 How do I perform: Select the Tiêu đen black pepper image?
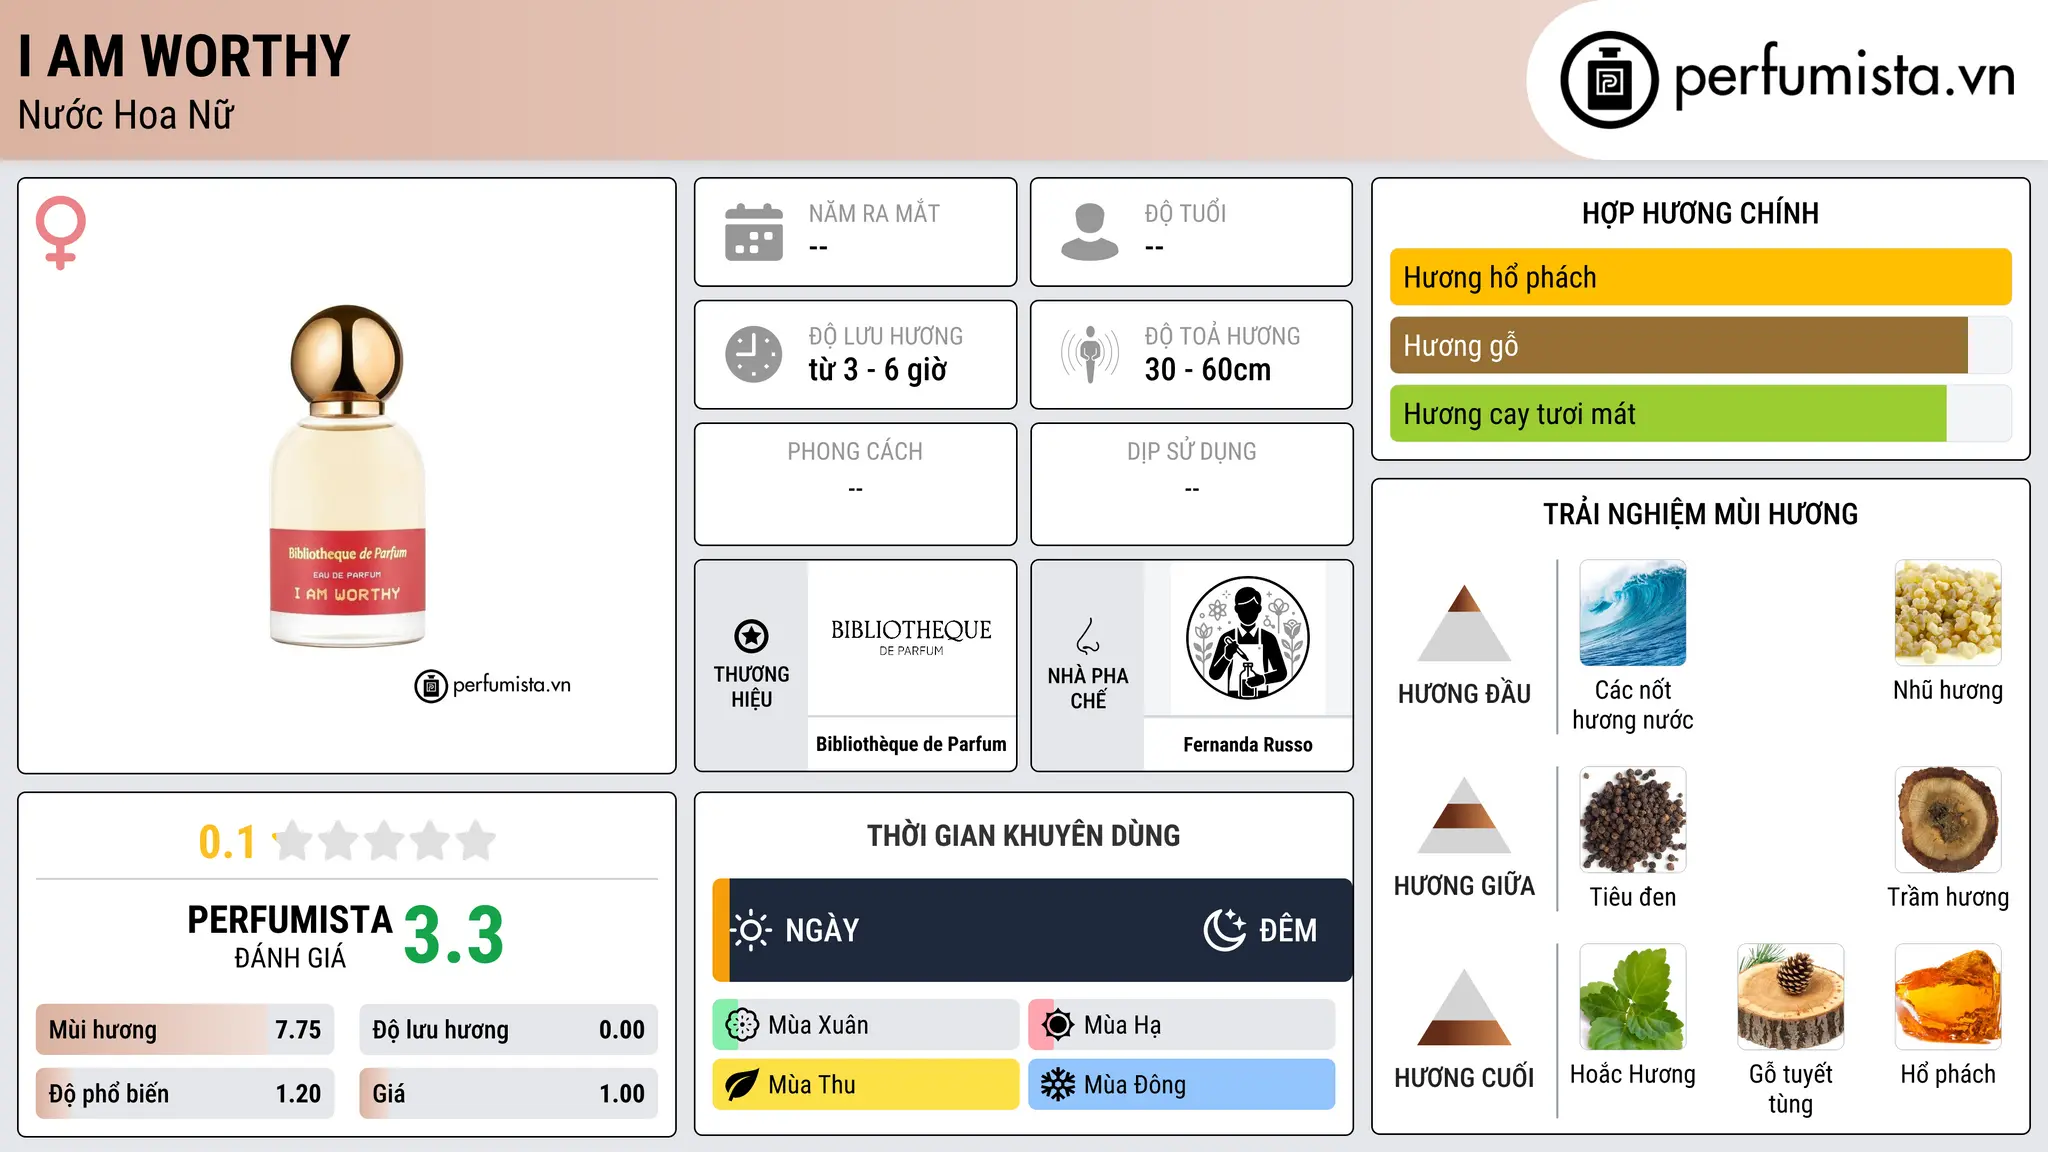pyautogui.click(x=1633, y=820)
